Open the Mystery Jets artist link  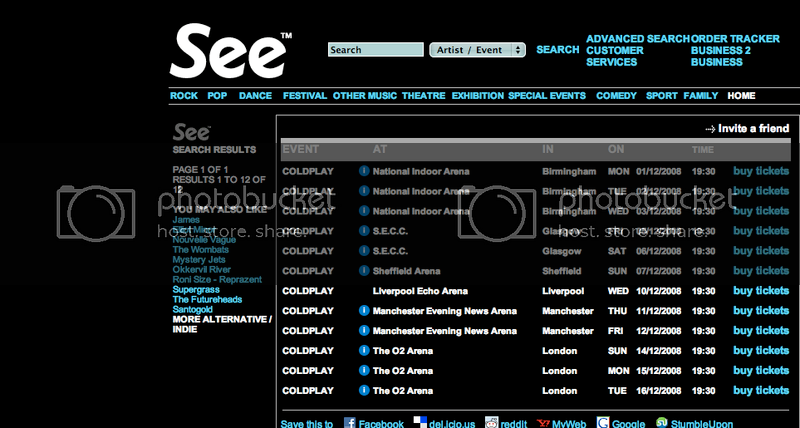point(199,260)
